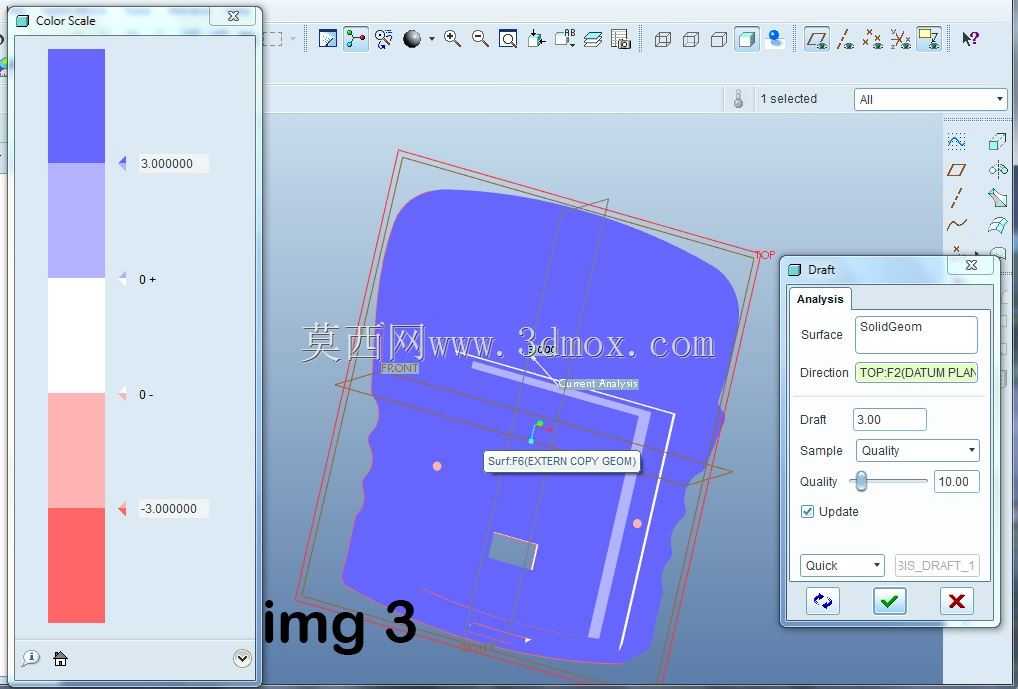Click the What's This help cursor icon
Viewport: 1018px width, 689px height.
tap(971, 39)
